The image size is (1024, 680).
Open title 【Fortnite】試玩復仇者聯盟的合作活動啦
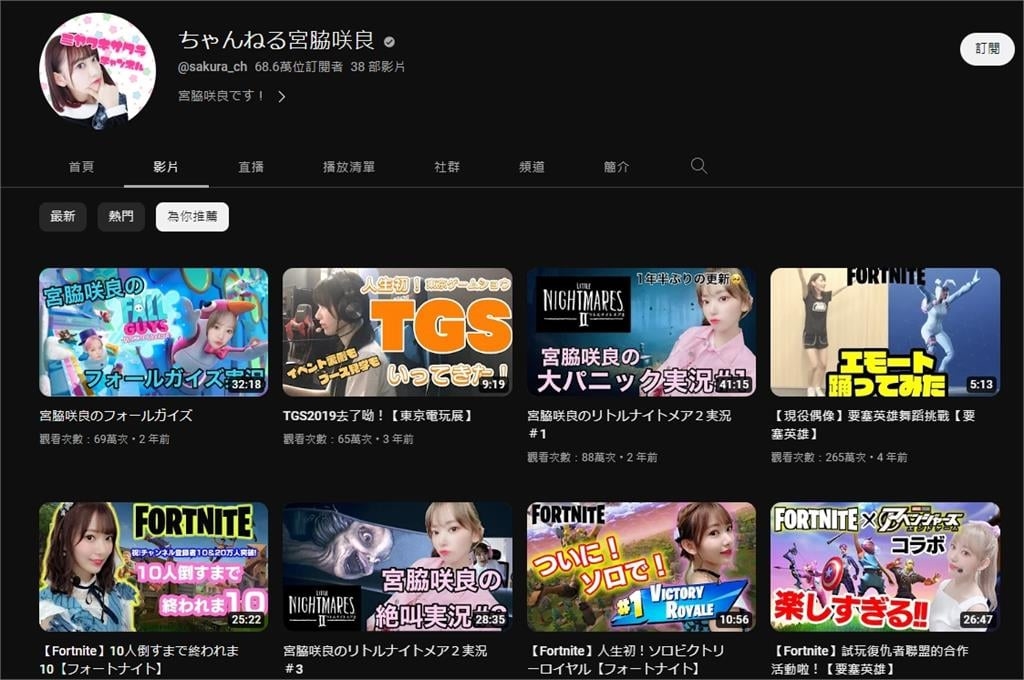(870, 659)
